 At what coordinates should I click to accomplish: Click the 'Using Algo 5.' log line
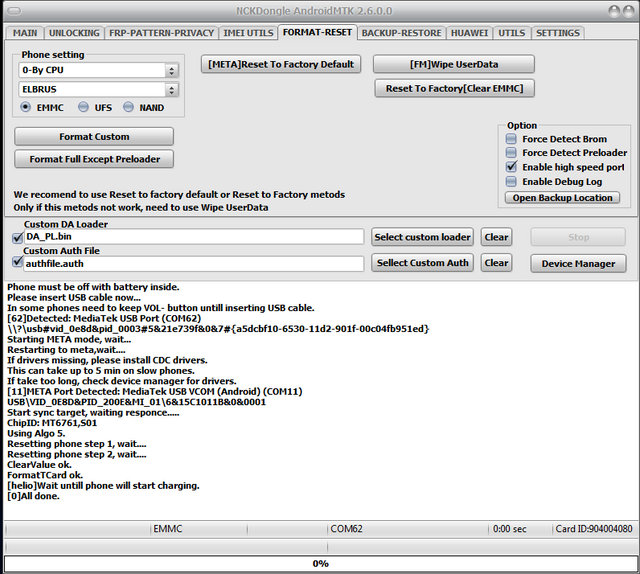click(36, 434)
